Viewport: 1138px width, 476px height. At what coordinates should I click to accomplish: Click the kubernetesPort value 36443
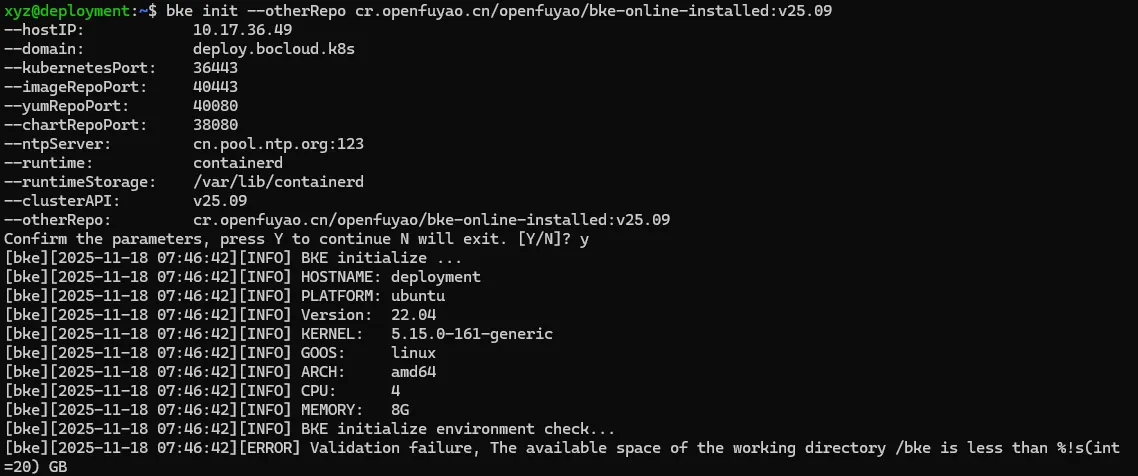[215, 67]
